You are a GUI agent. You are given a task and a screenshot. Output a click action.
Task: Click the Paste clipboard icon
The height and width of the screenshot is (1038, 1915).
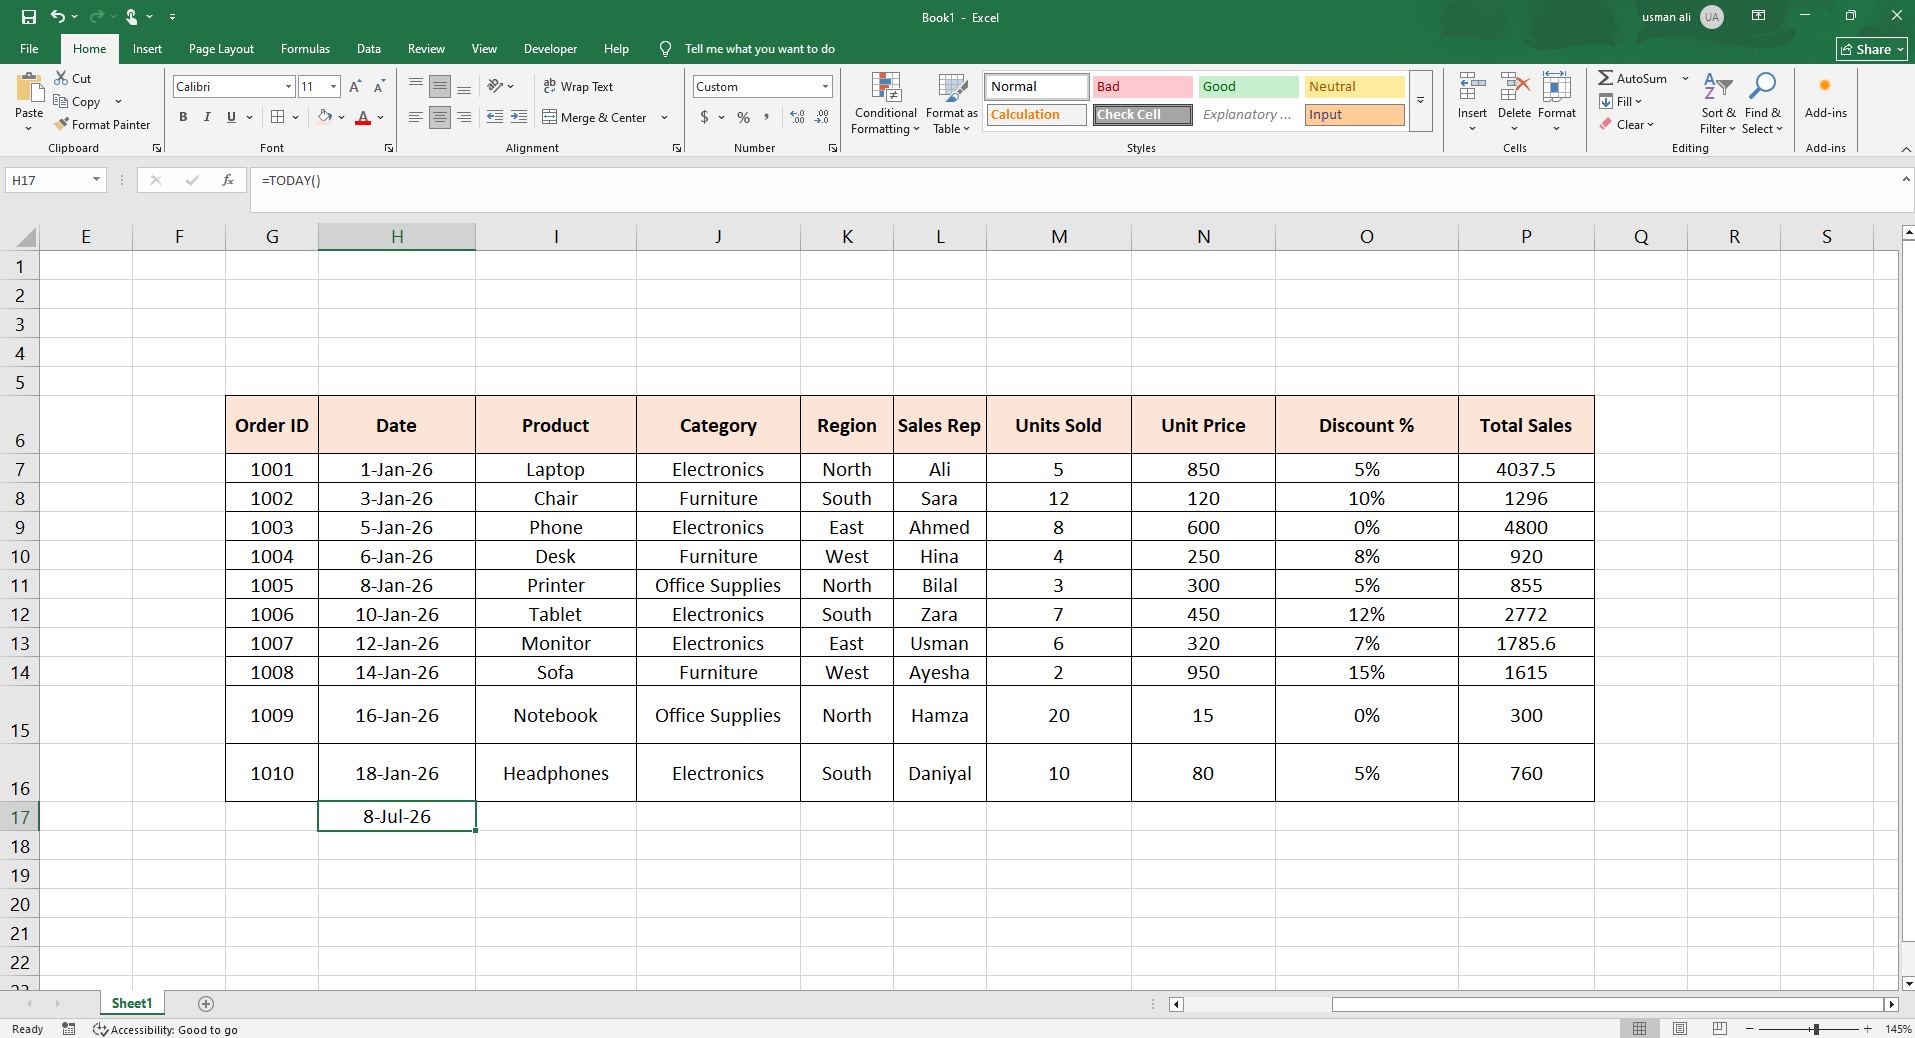[29, 88]
